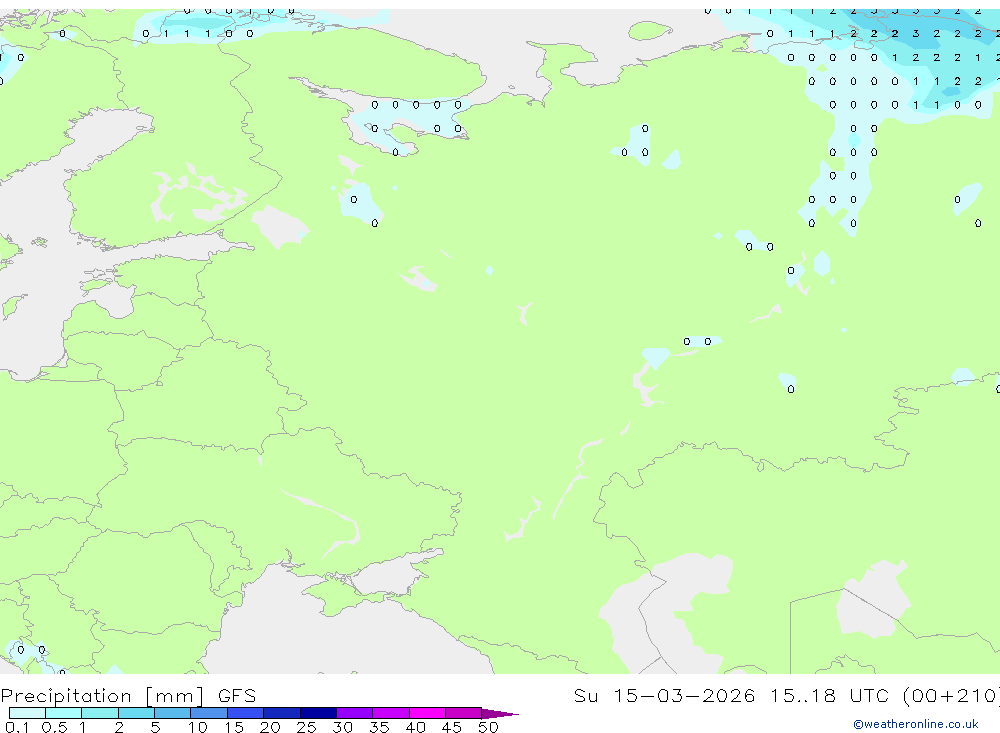This screenshot has width=1000, height=733.
Task: Select the 5–10 mm legend color box
Action: point(173,713)
